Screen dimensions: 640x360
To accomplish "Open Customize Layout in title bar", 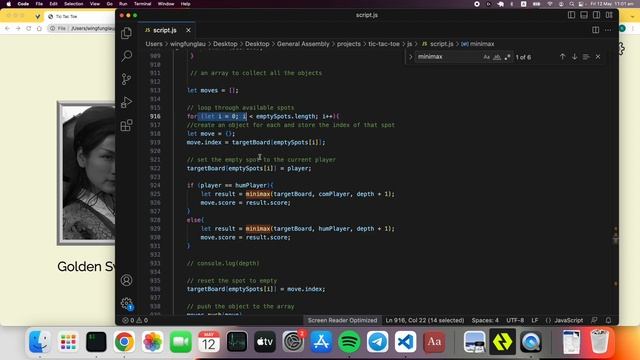I will tap(609, 15).
